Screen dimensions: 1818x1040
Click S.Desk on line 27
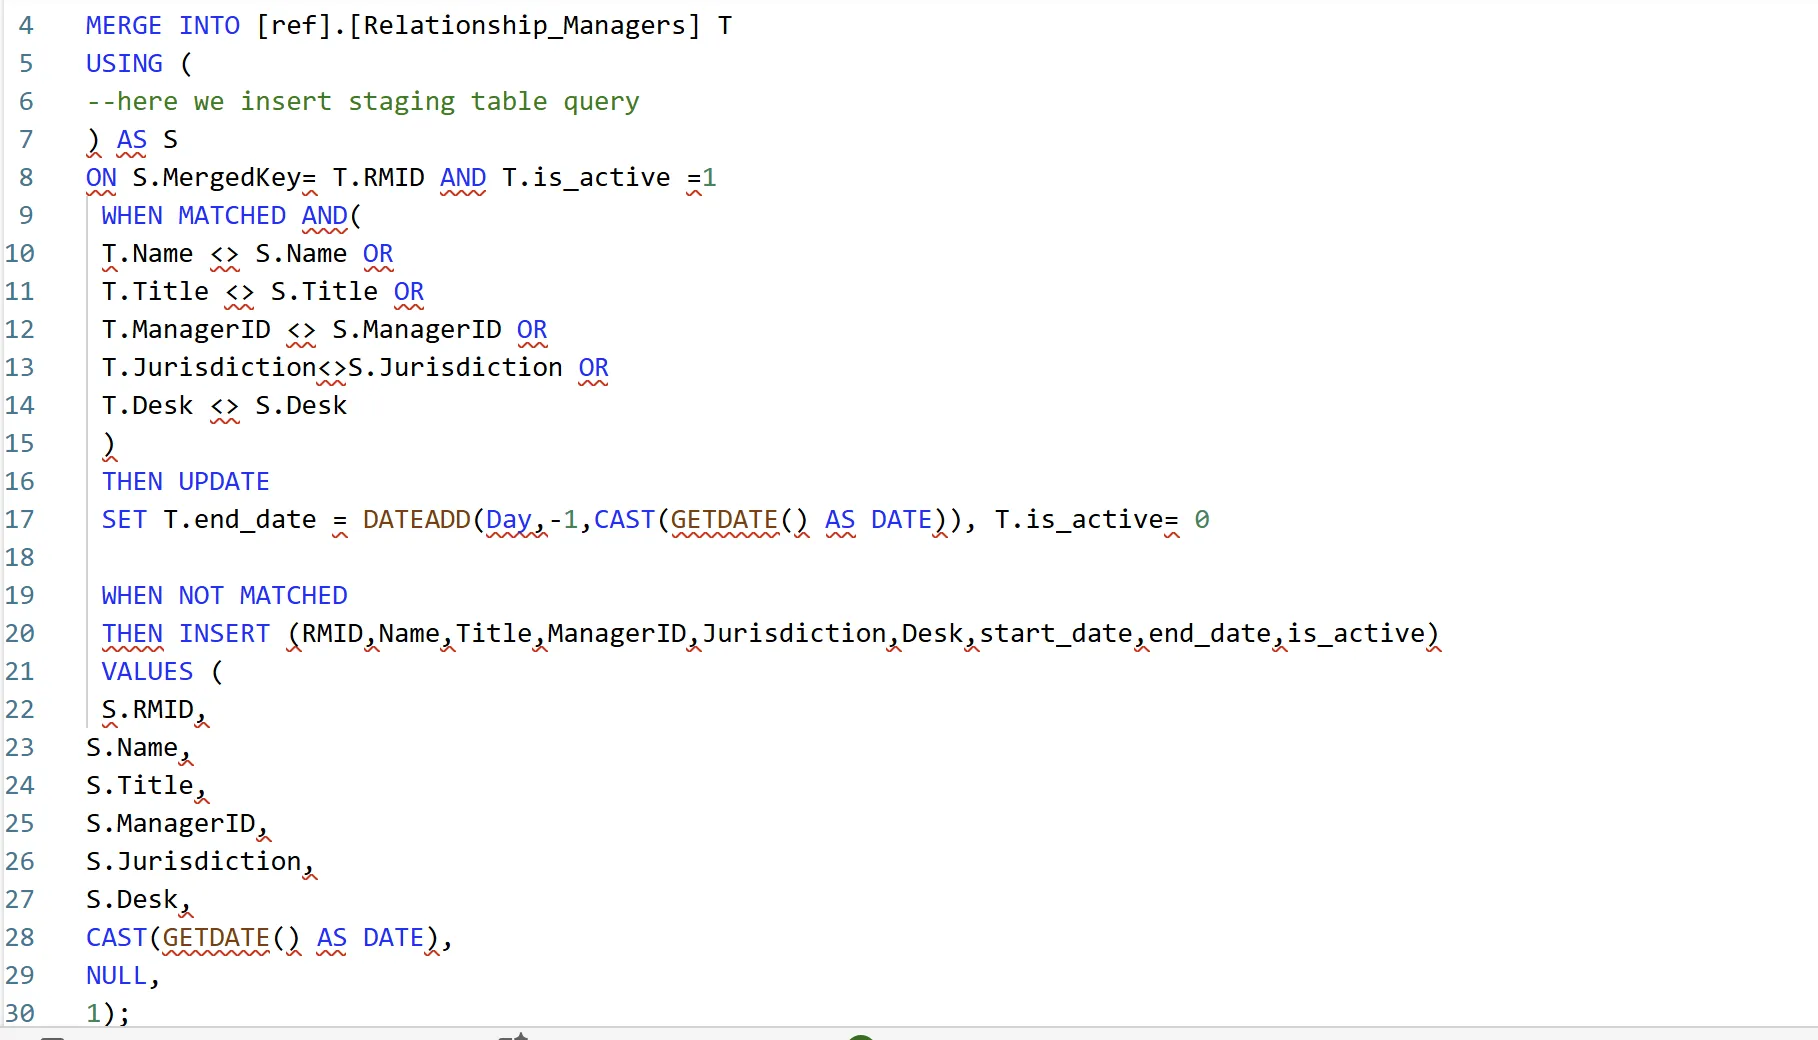coord(132,899)
